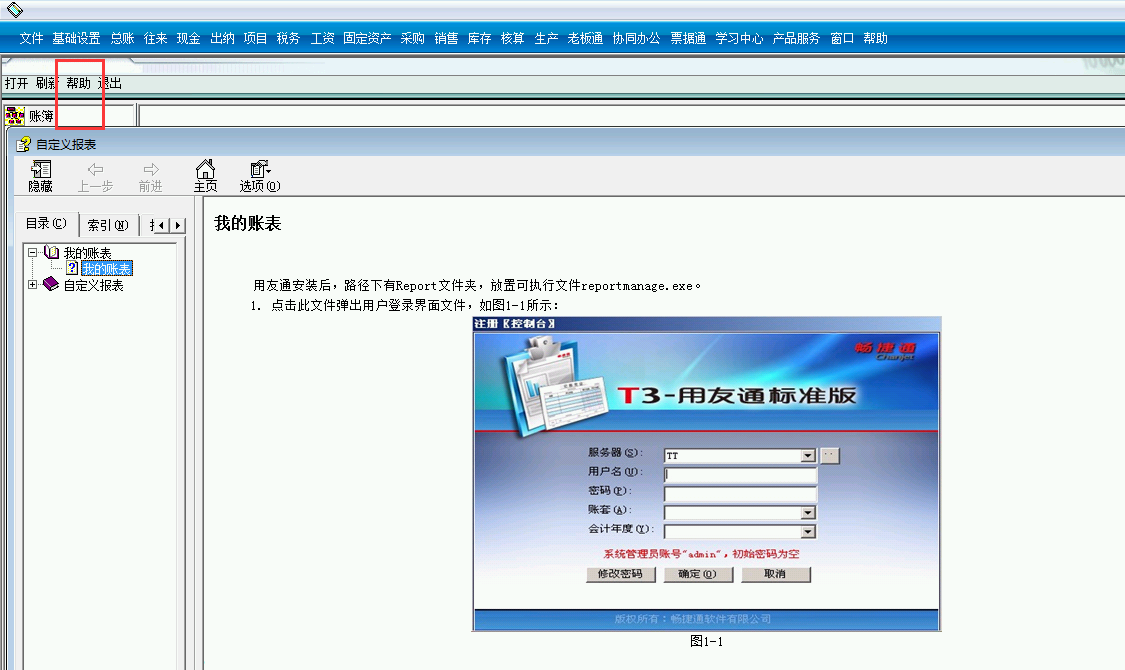The width and height of the screenshot is (1125, 670).
Task: Open the 销售 menu
Action: coord(446,39)
